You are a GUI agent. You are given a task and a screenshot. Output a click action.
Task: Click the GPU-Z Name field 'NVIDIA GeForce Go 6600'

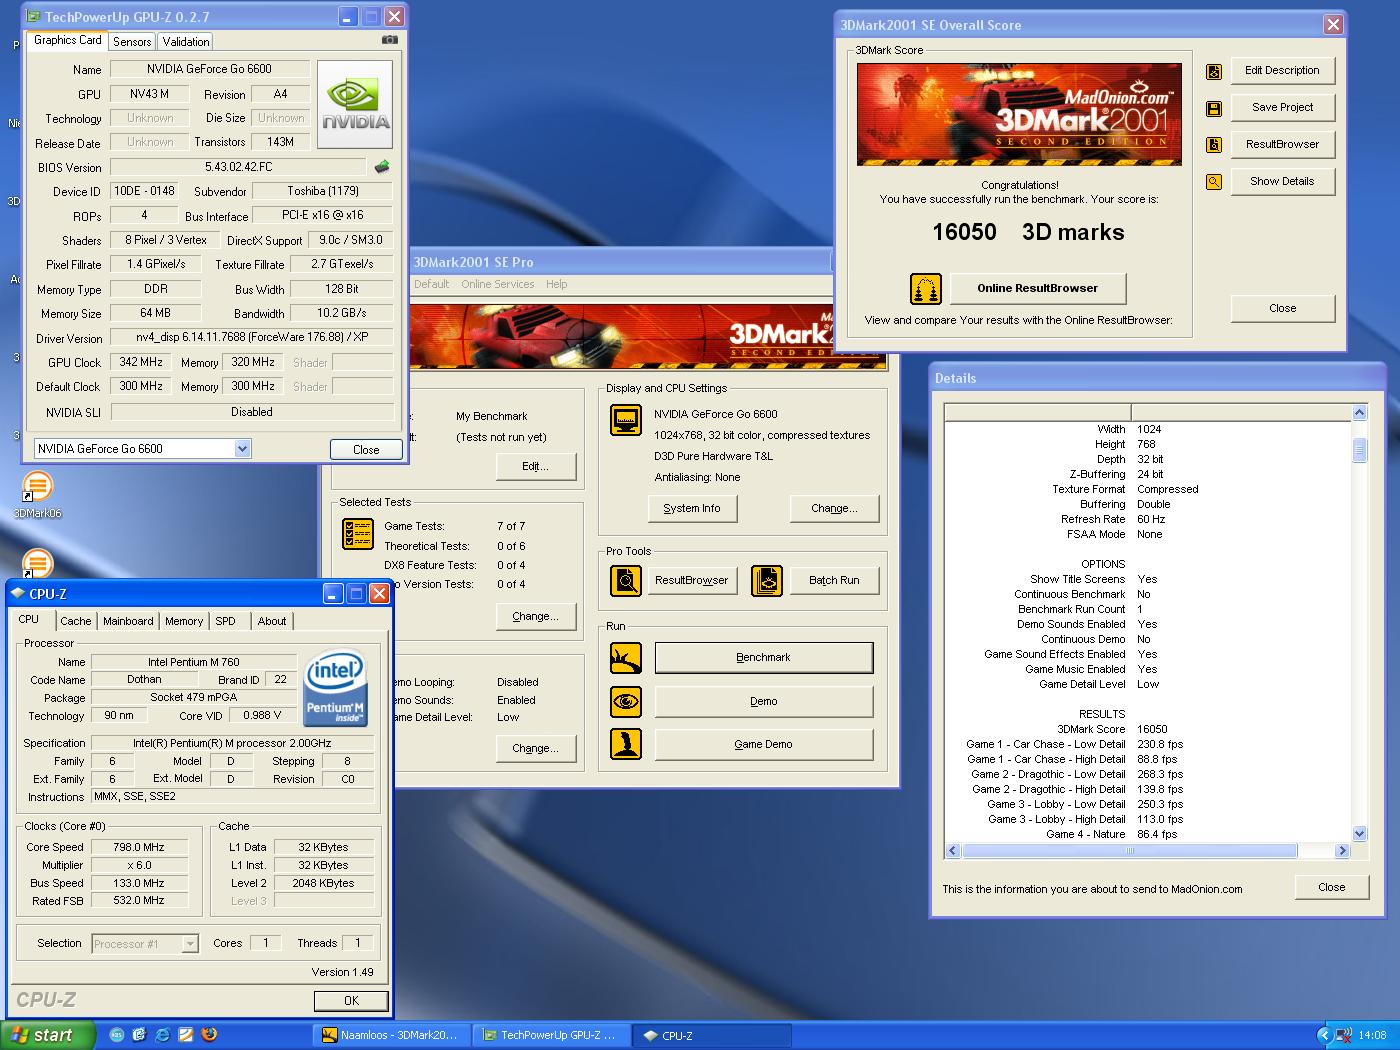point(209,69)
